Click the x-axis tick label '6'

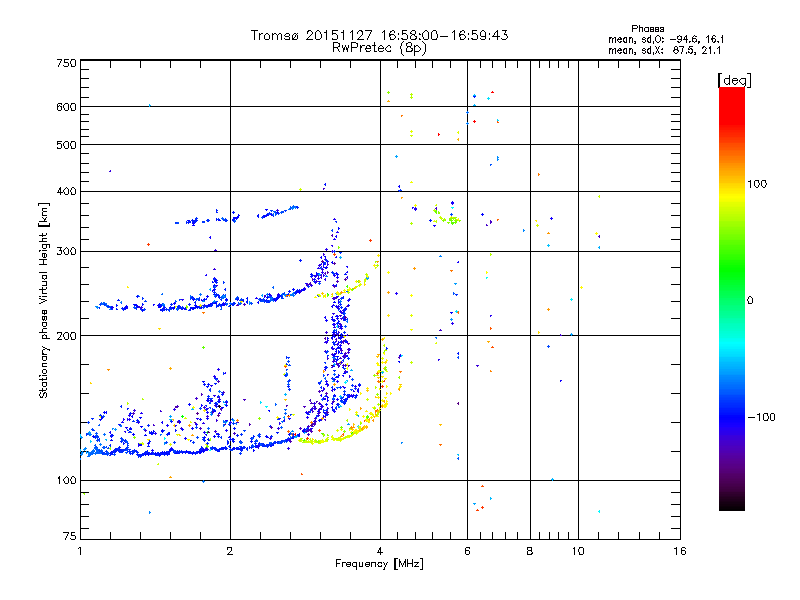(467, 551)
